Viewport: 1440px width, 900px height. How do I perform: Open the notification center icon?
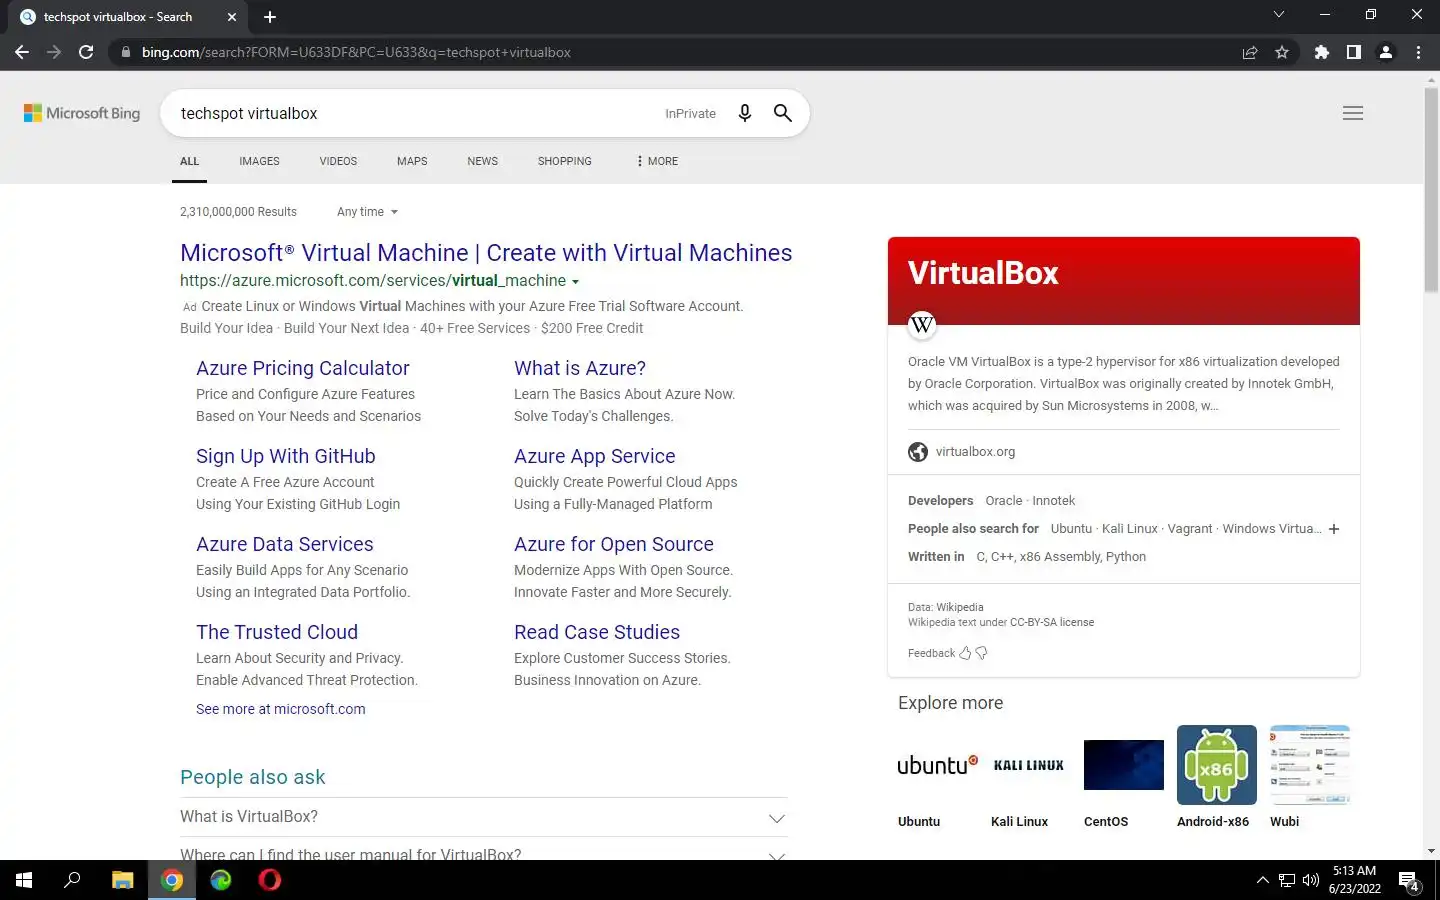[x=1410, y=881]
